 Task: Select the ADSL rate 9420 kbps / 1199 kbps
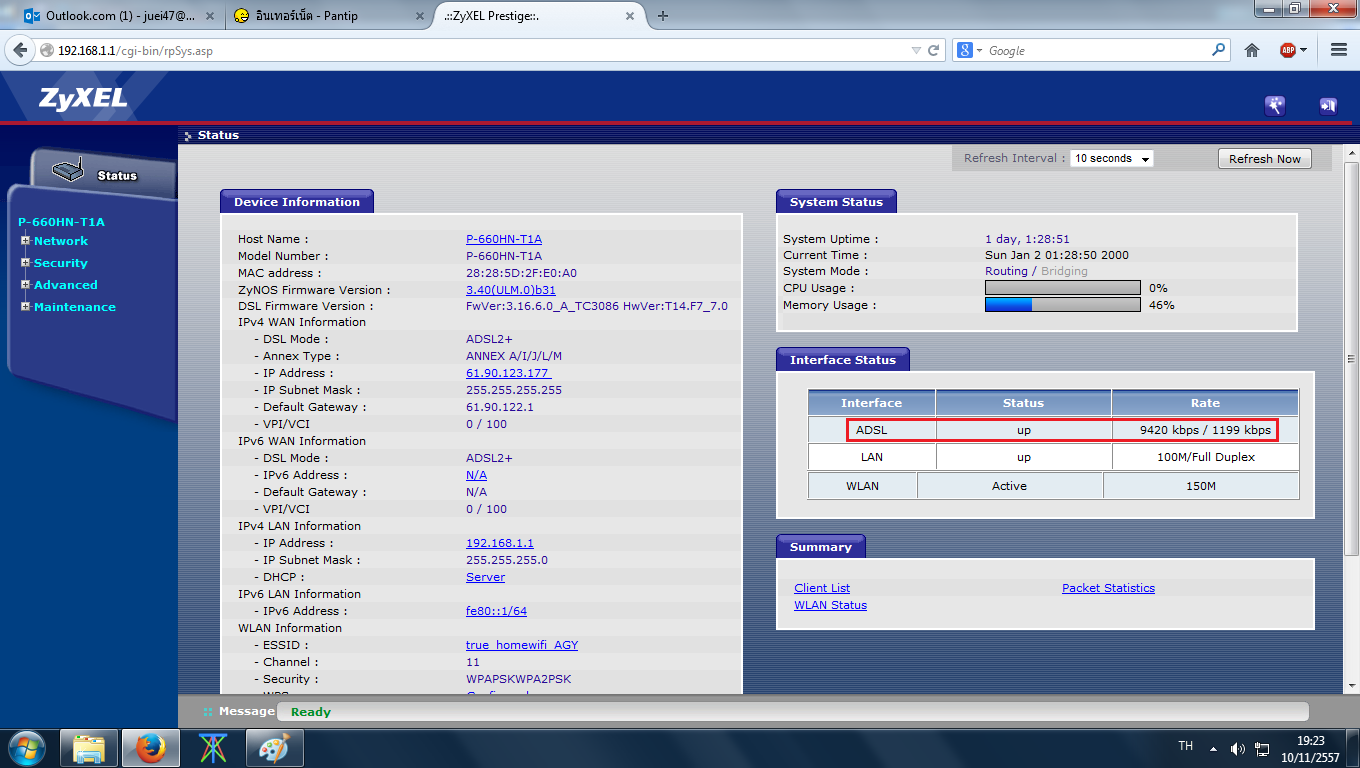[1205, 430]
